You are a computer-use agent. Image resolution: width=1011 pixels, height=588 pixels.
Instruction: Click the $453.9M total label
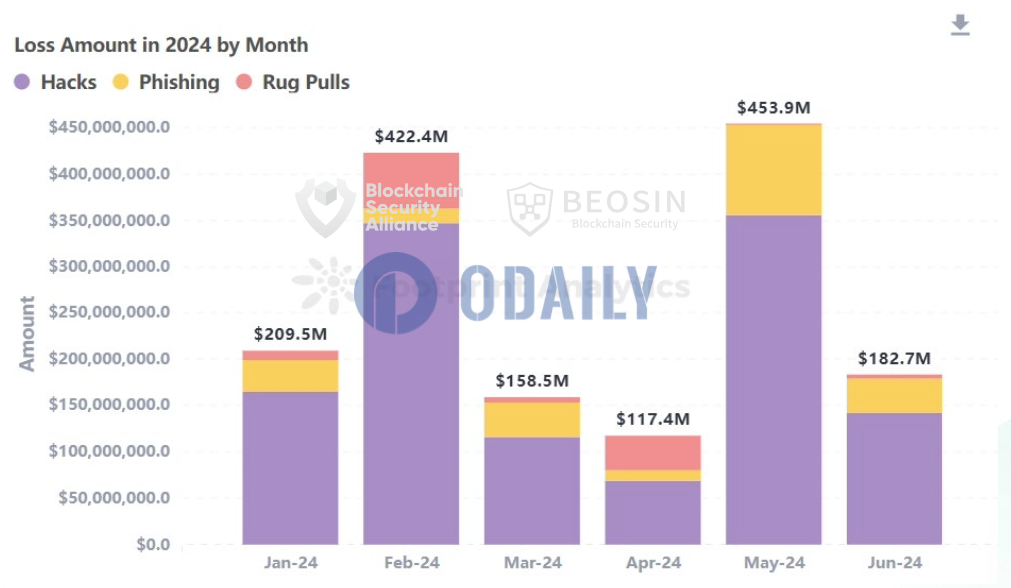(774, 108)
